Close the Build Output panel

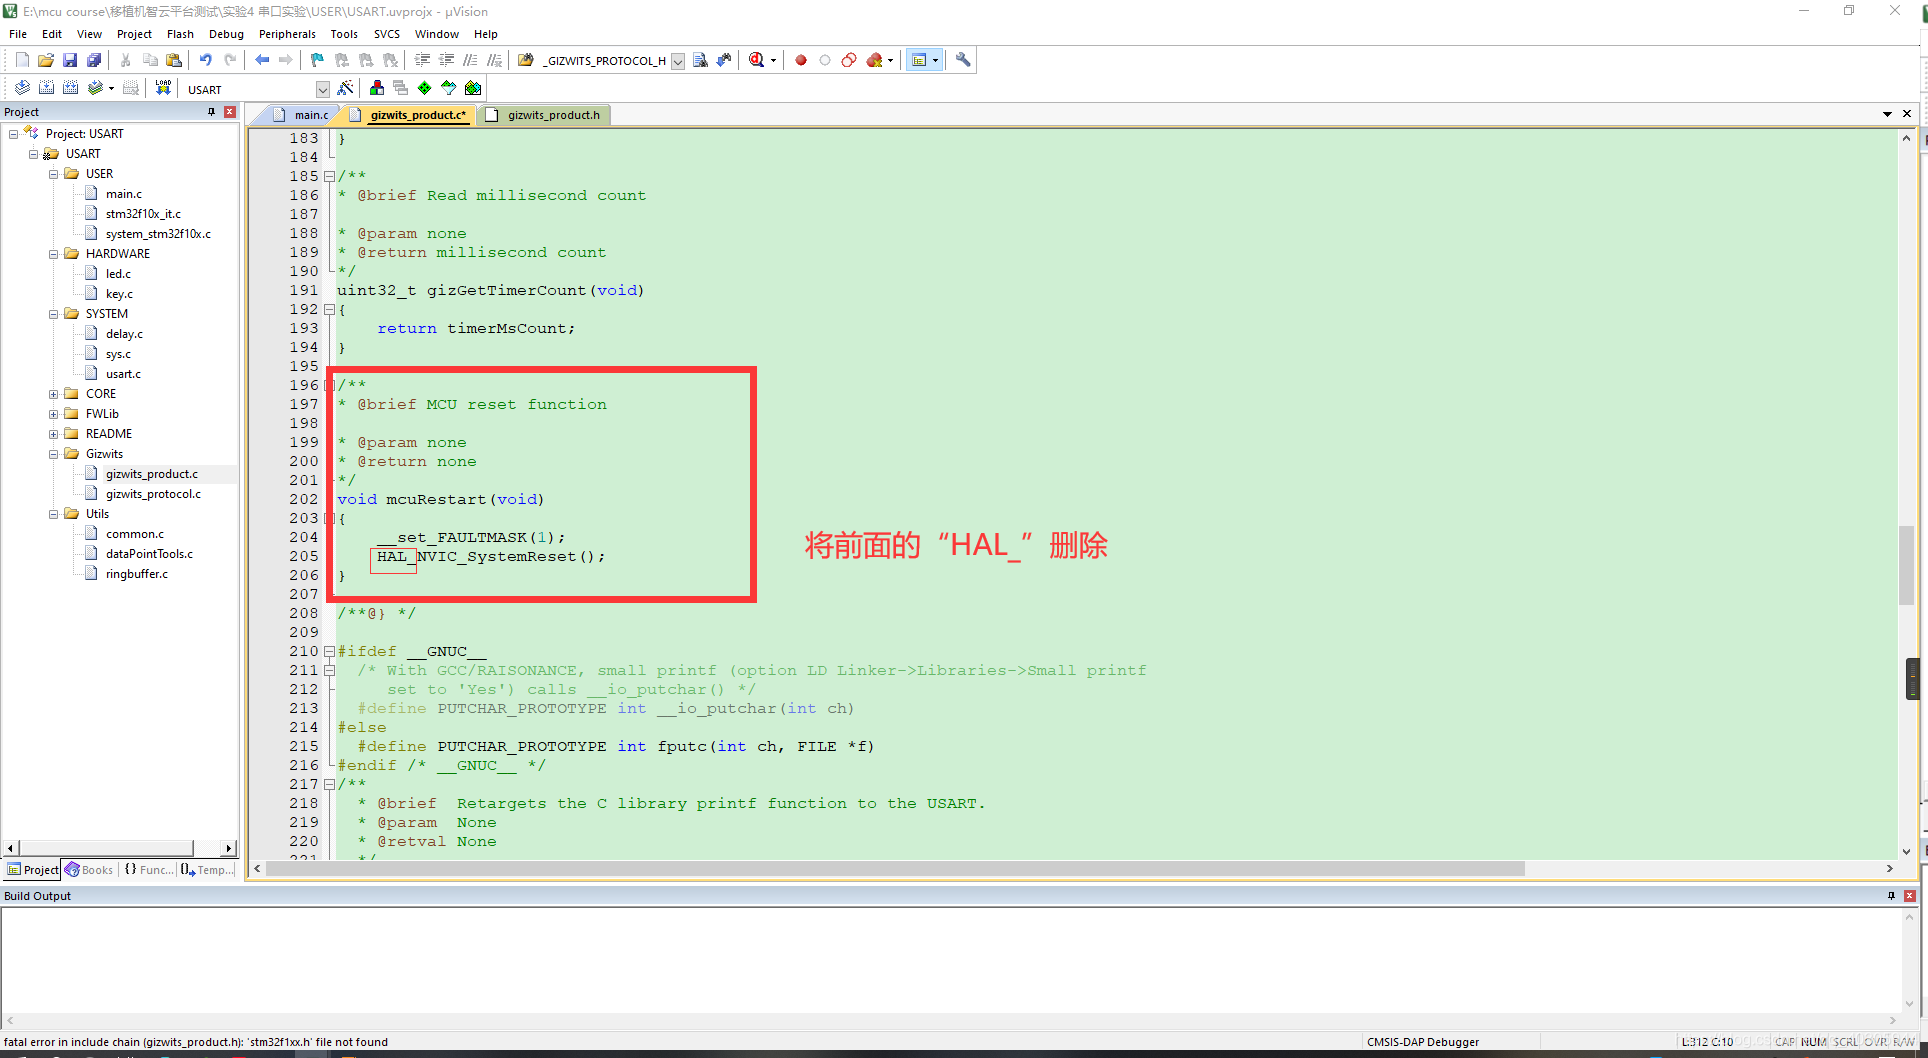click(1910, 896)
